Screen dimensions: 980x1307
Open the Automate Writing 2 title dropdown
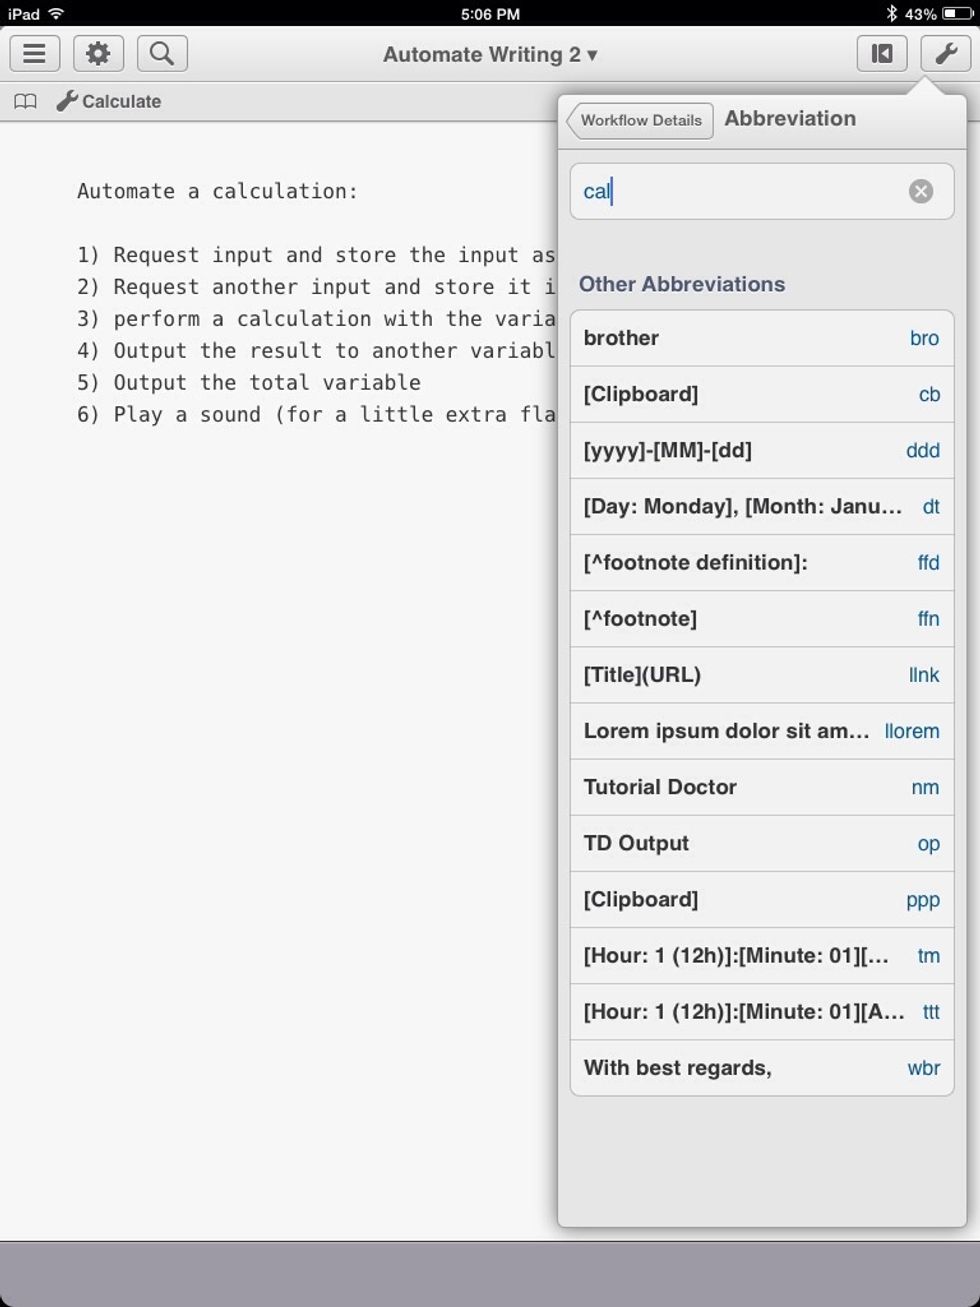point(490,55)
